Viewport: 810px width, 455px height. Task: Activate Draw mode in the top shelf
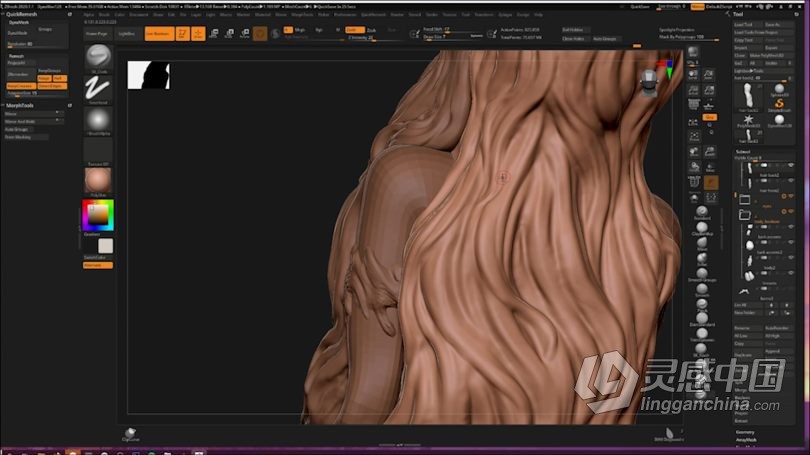tap(198, 34)
